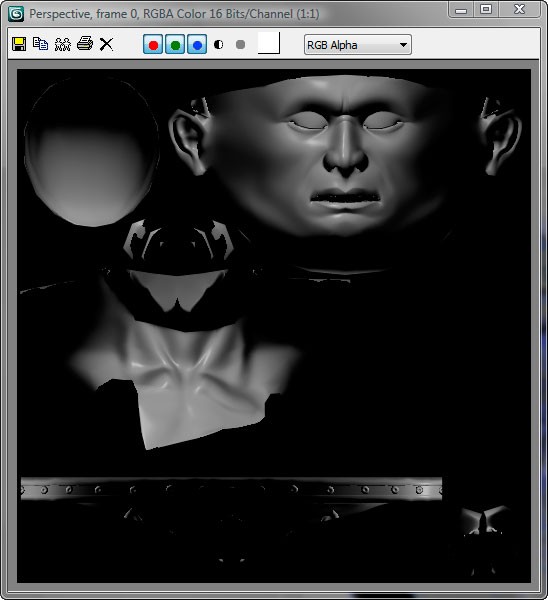The image size is (548, 600).
Task: Close the Perspective frame window
Action: pos(519,9)
